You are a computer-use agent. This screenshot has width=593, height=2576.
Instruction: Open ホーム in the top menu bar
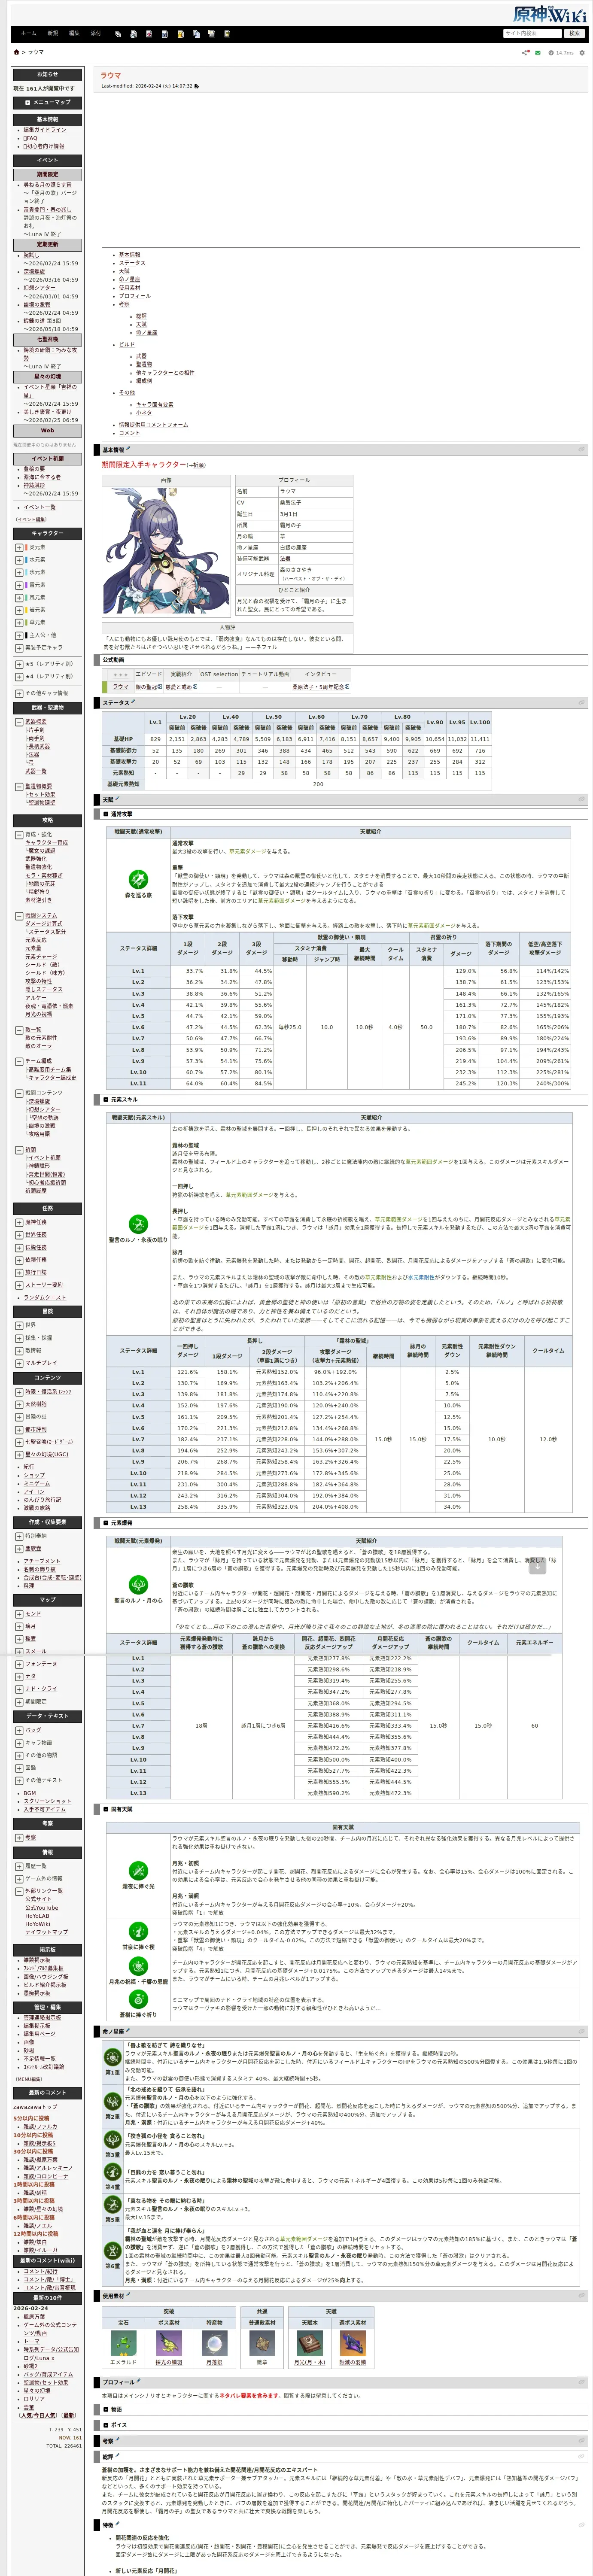click(29, 33)
